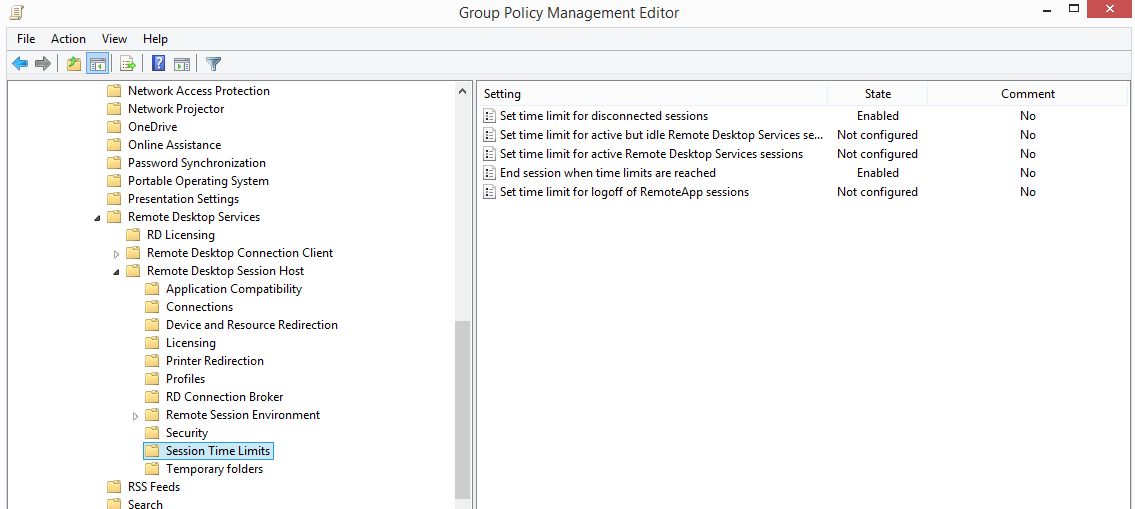Collapse the Remote Desktop Session Host node

tap(117, 272)
